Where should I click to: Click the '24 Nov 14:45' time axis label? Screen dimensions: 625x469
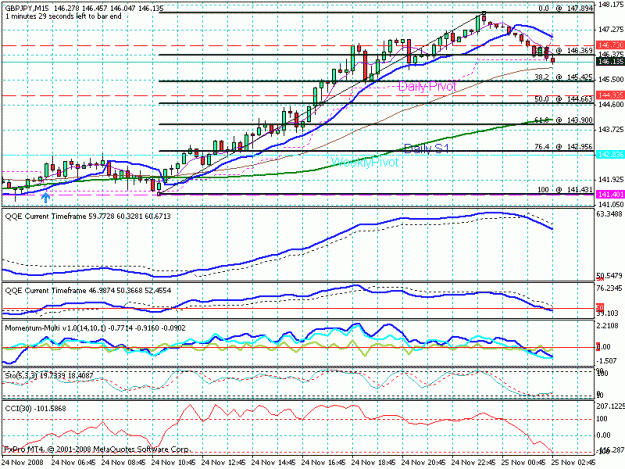click(273, 463)
